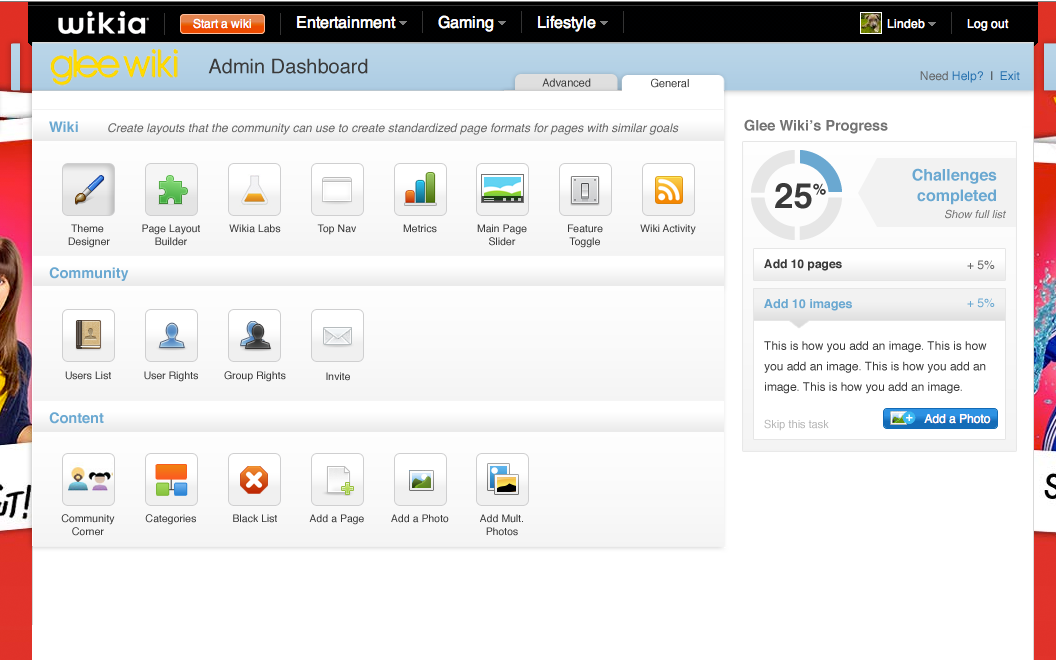This screenshot has height=660, width=1056.
Task: Open the Metrics bar chart icon
Action: [x=420, y=190]
